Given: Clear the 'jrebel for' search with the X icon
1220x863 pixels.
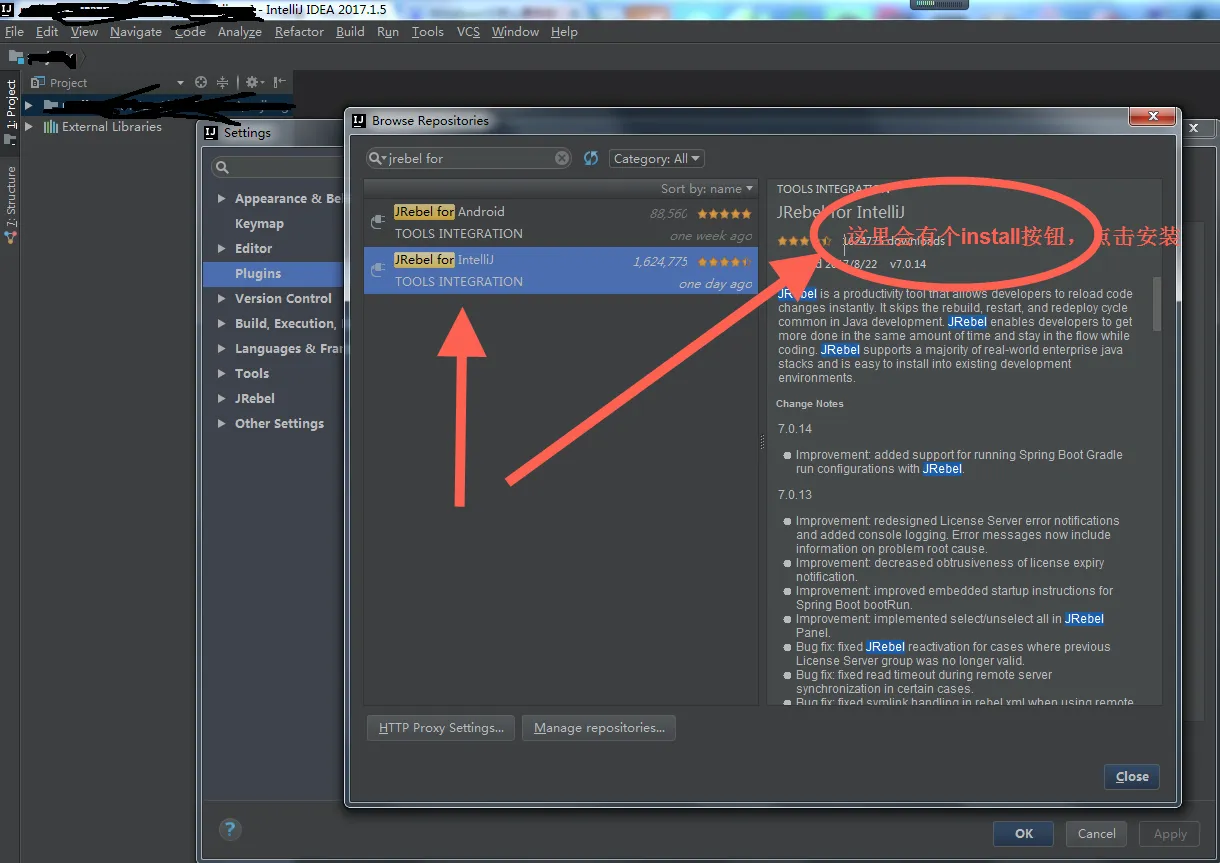Looking at the screenshot, I should (562, 158).
